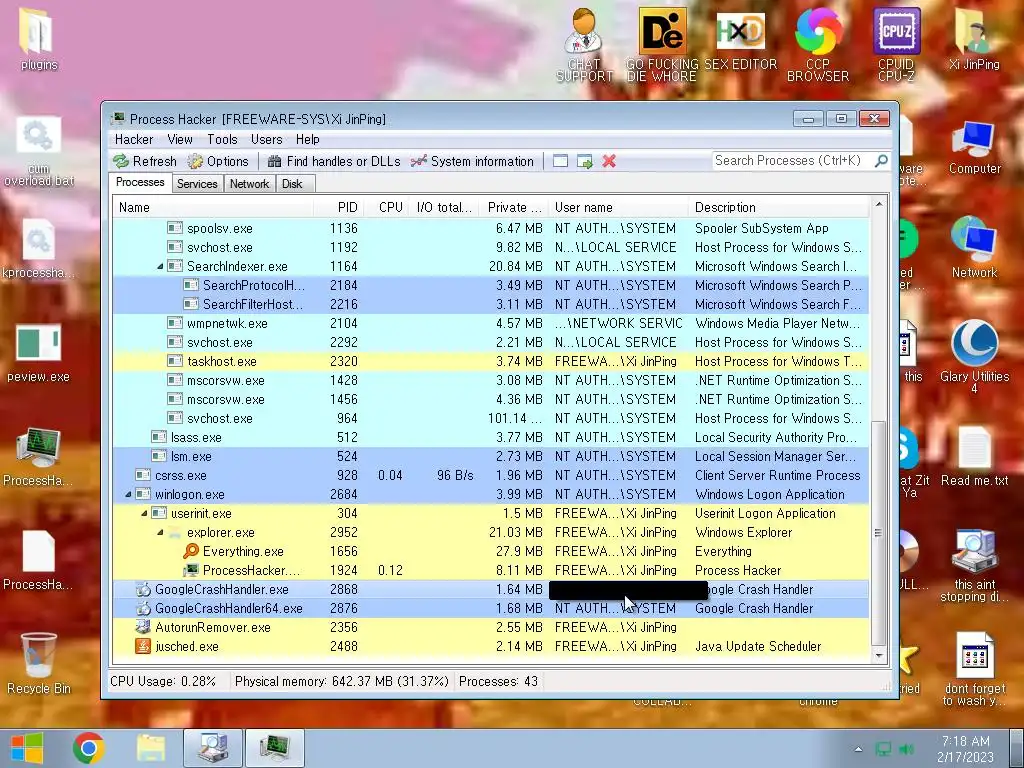Select the Processes tab
Viewport: 1024px width, 768px height.
[140, 182]
